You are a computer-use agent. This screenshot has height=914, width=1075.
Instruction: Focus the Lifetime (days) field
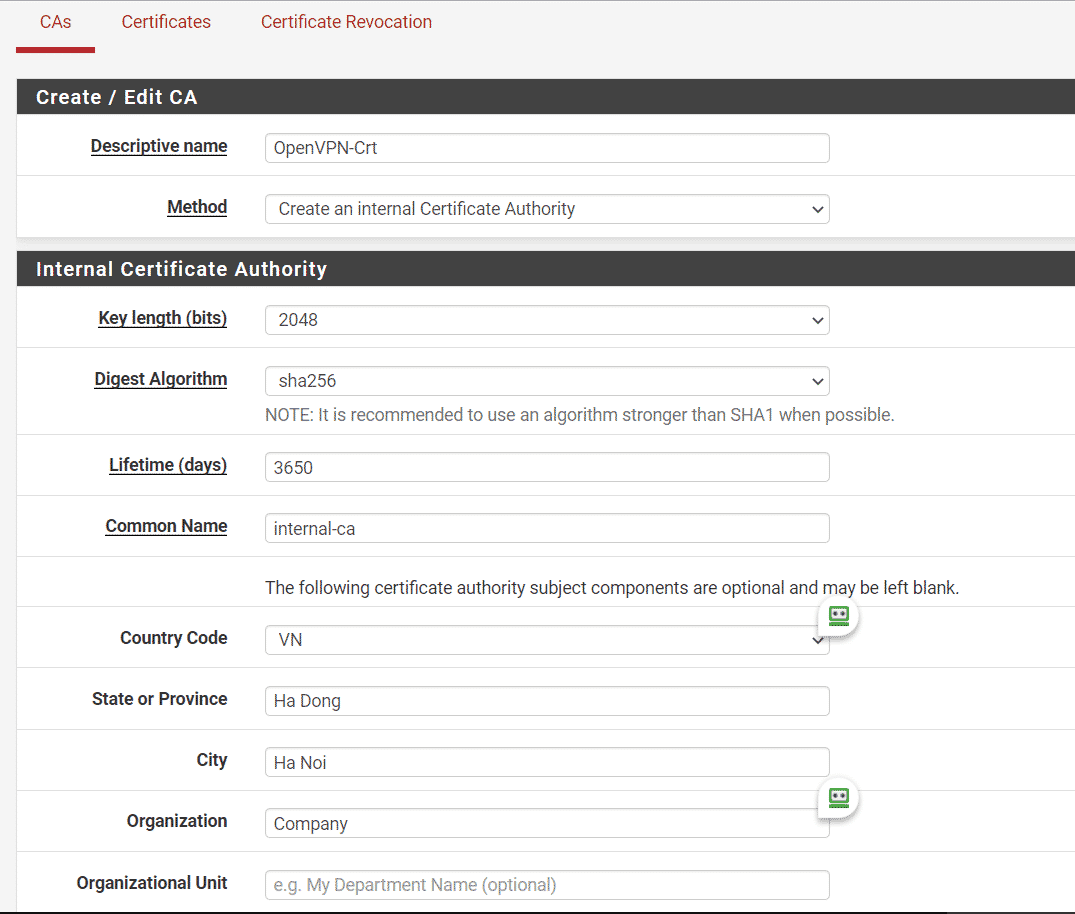point(546,467)
